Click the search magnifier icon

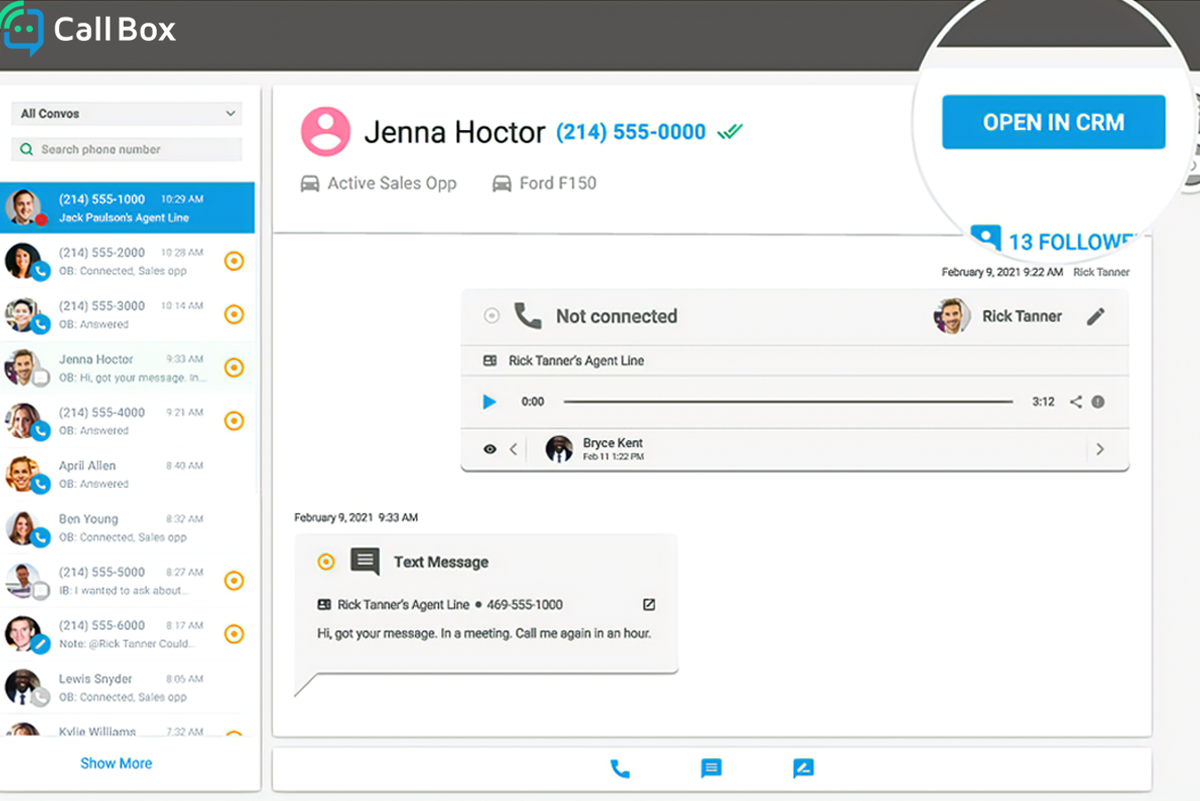[27, 149]
